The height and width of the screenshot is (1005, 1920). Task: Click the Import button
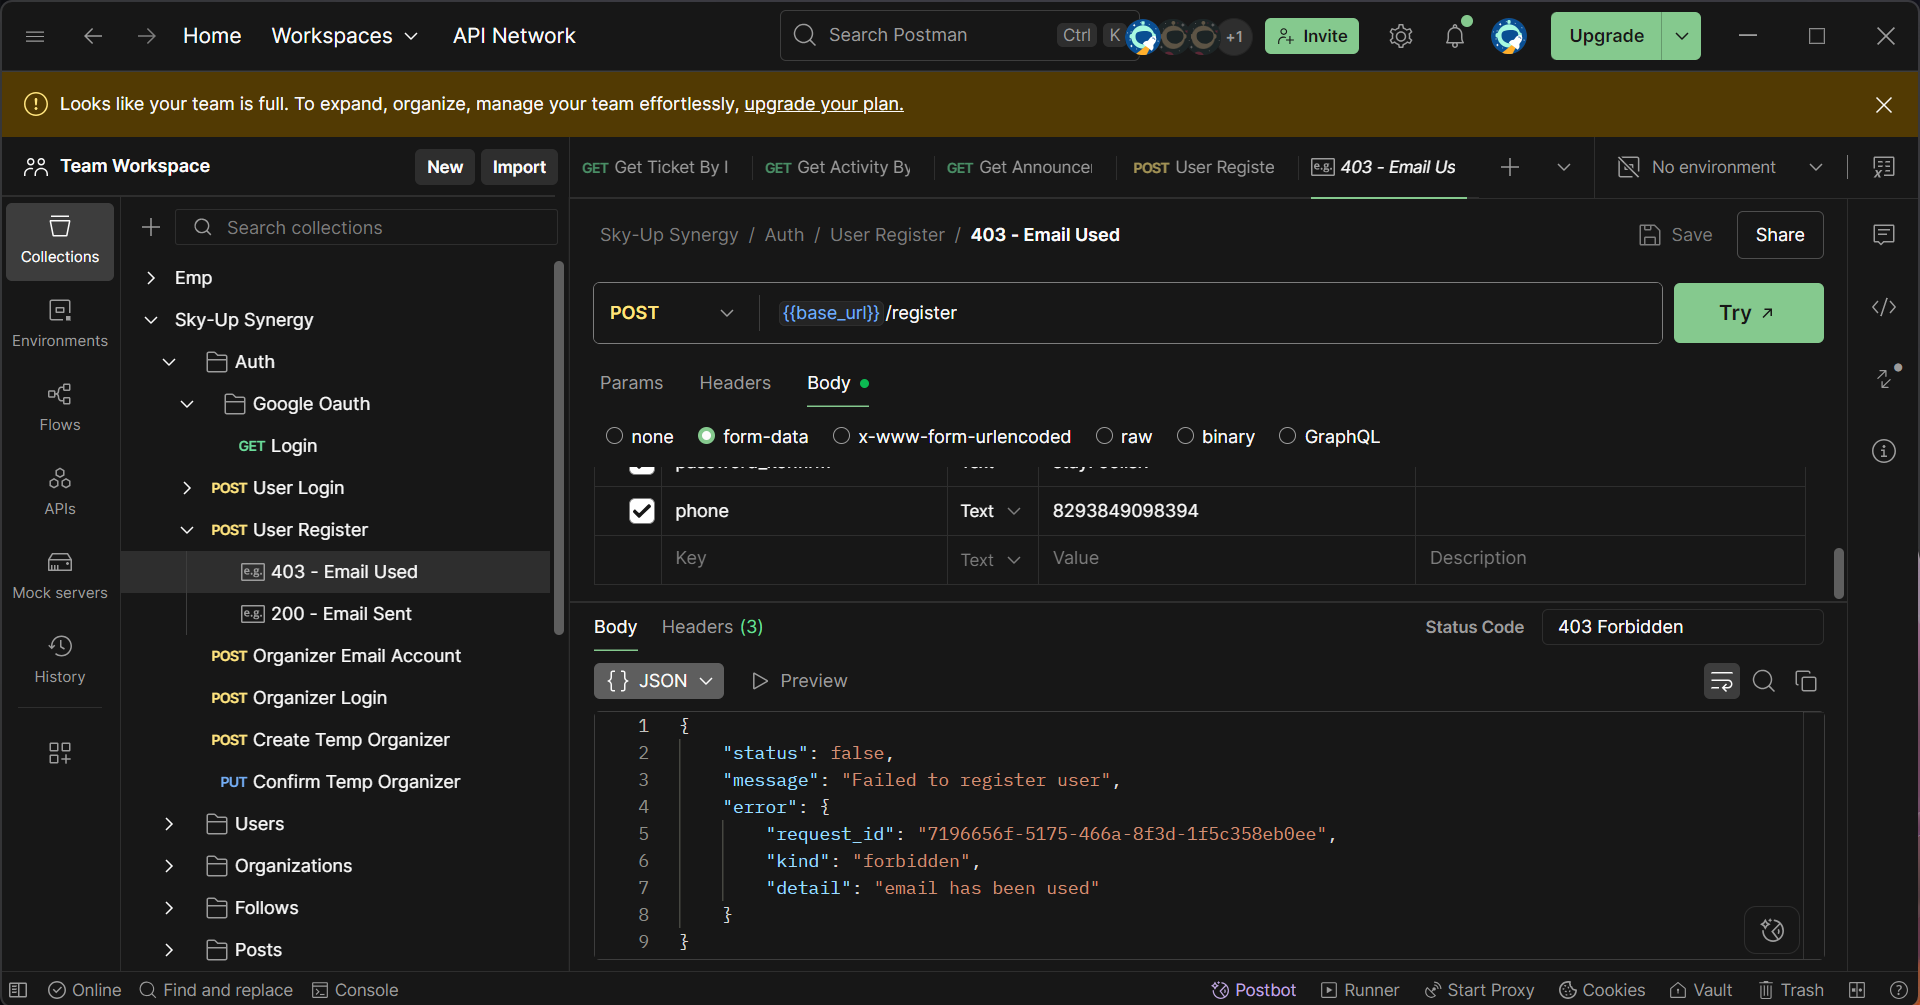pyautogui.click(x=519, y=167)
